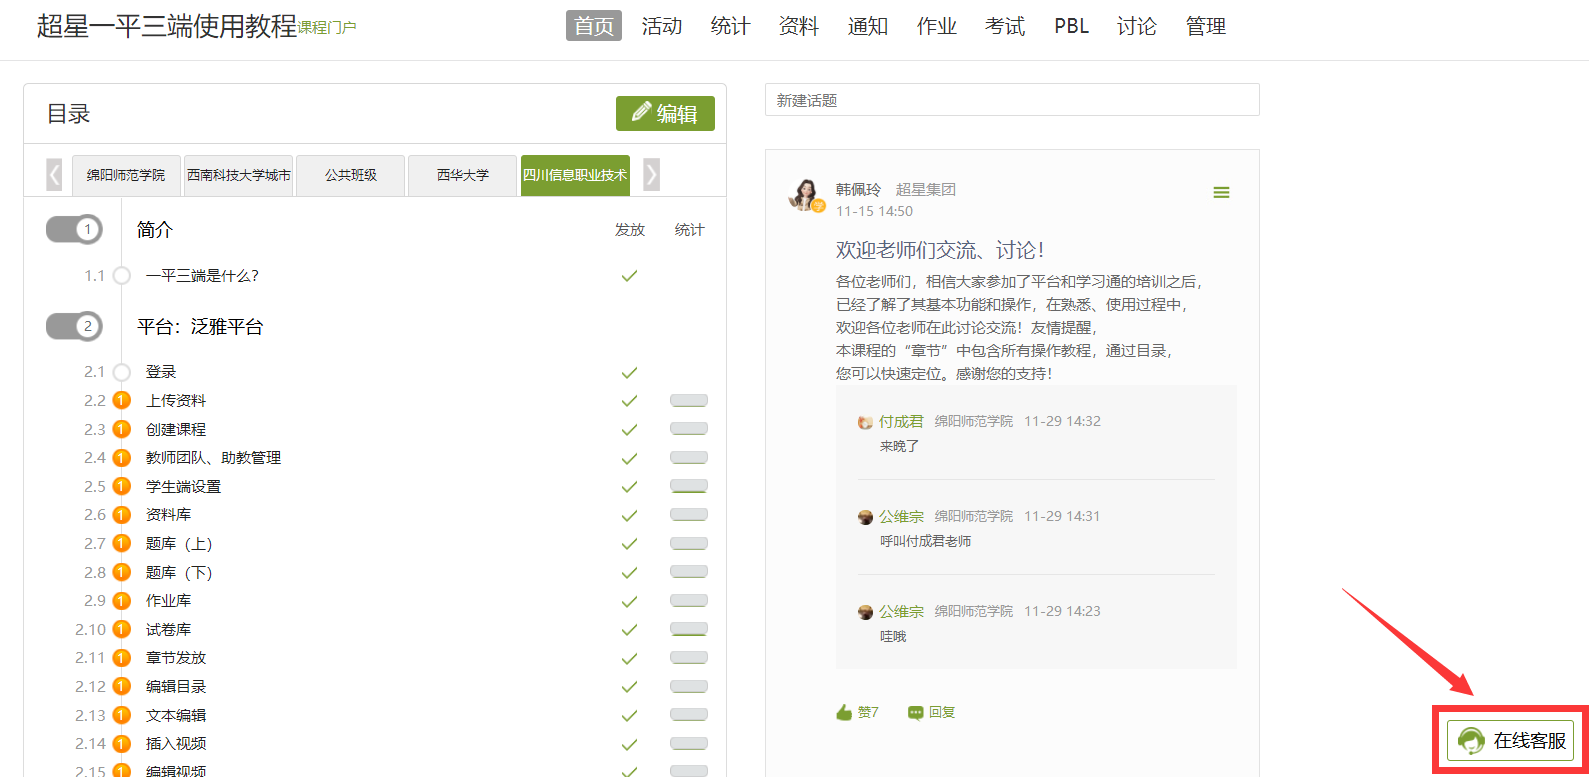1589x777 pixels.
Task: Click the 新建话题 input field
Action: click(1012, 100)
